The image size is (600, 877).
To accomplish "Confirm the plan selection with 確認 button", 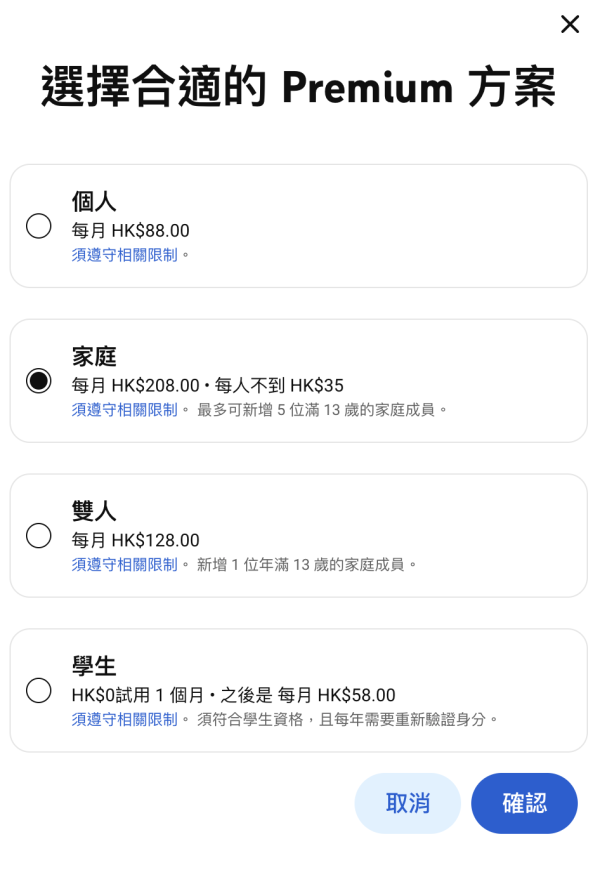I will coord(524,803).
